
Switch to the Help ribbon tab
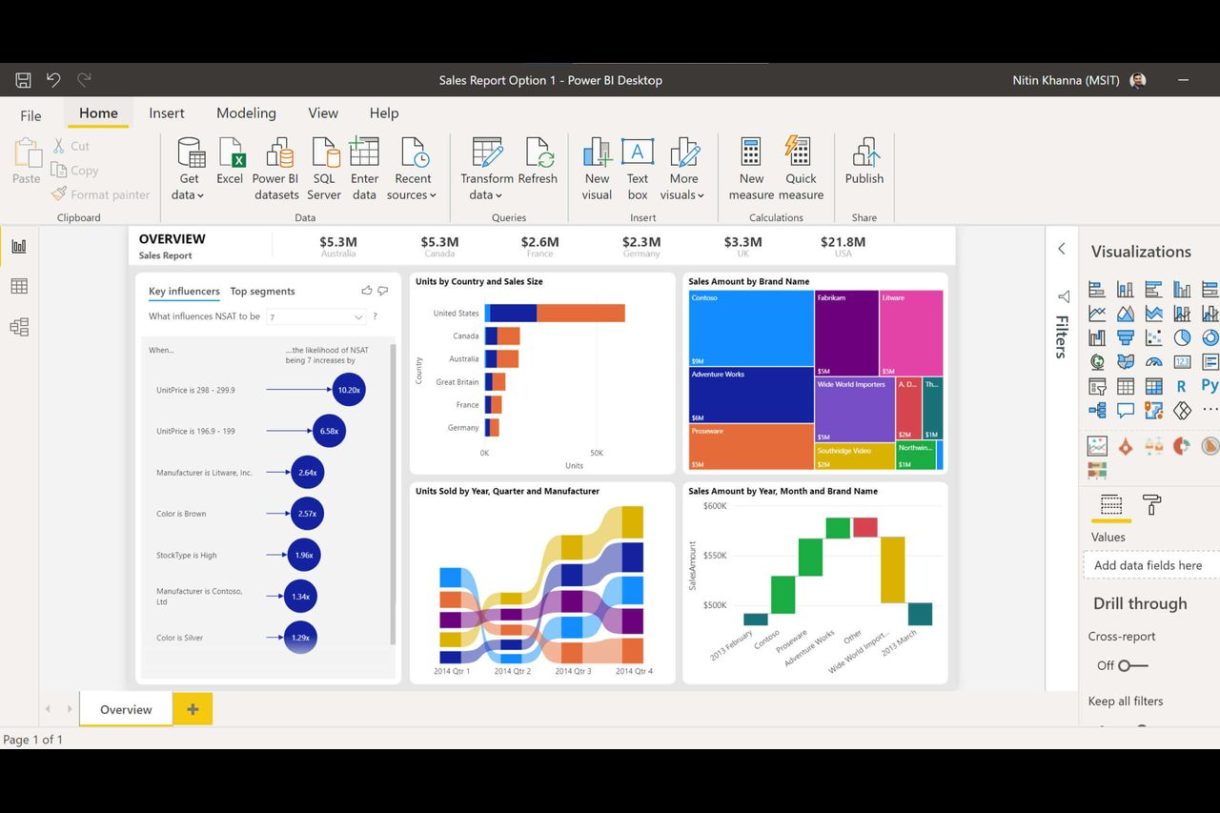tap(384, 113)
